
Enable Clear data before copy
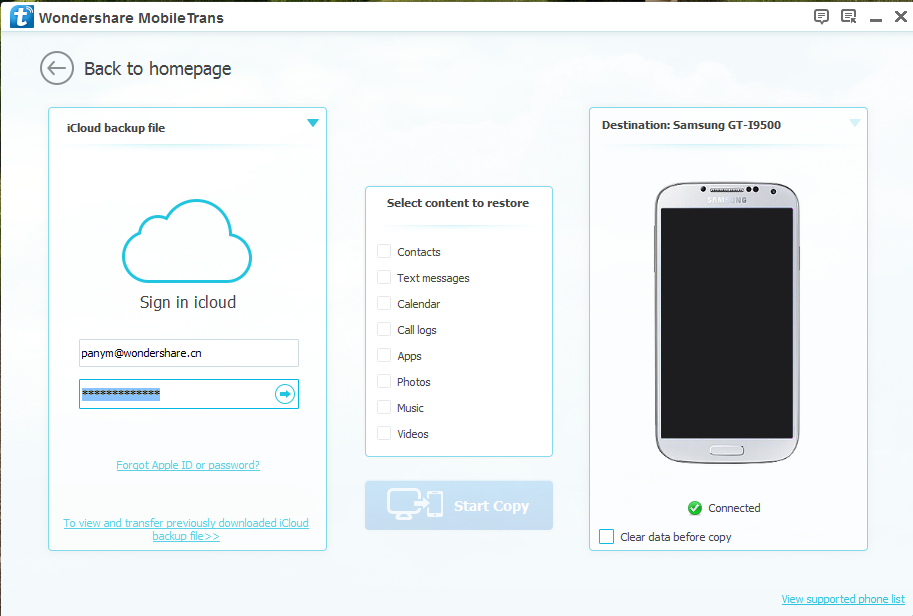(x=606, y=536)
